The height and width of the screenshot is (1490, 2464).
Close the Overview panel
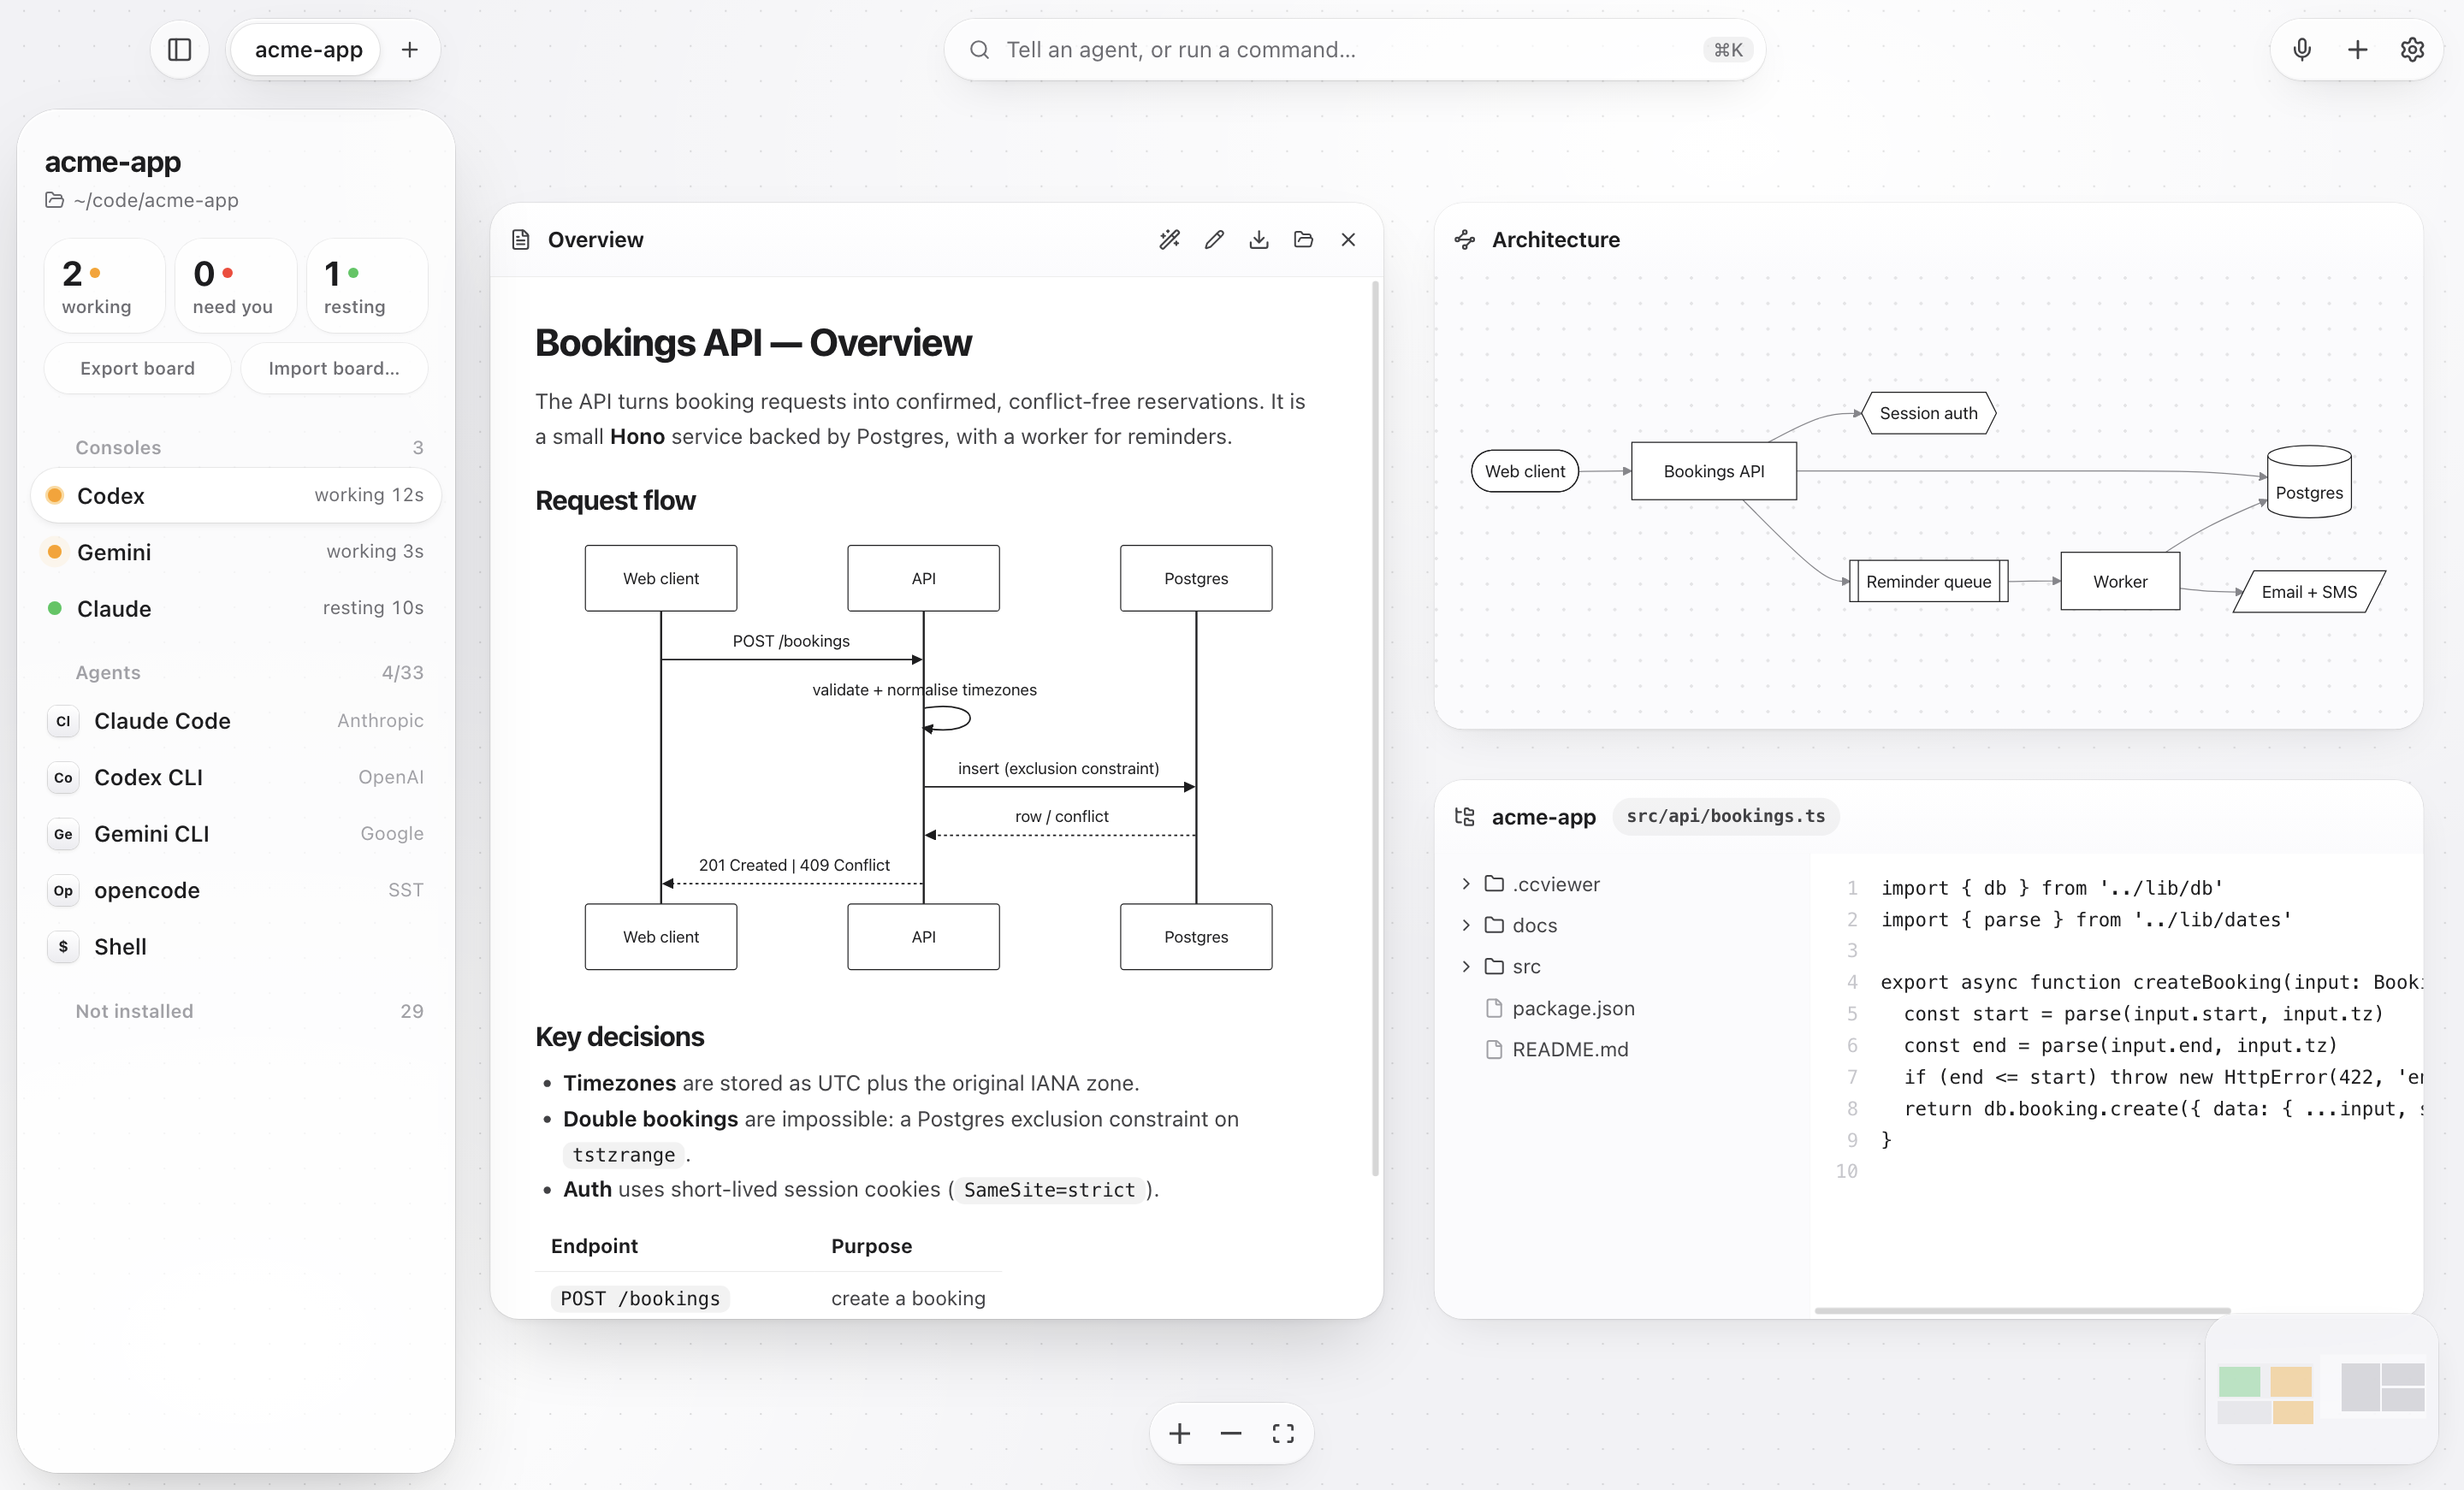click(1348, 239)
